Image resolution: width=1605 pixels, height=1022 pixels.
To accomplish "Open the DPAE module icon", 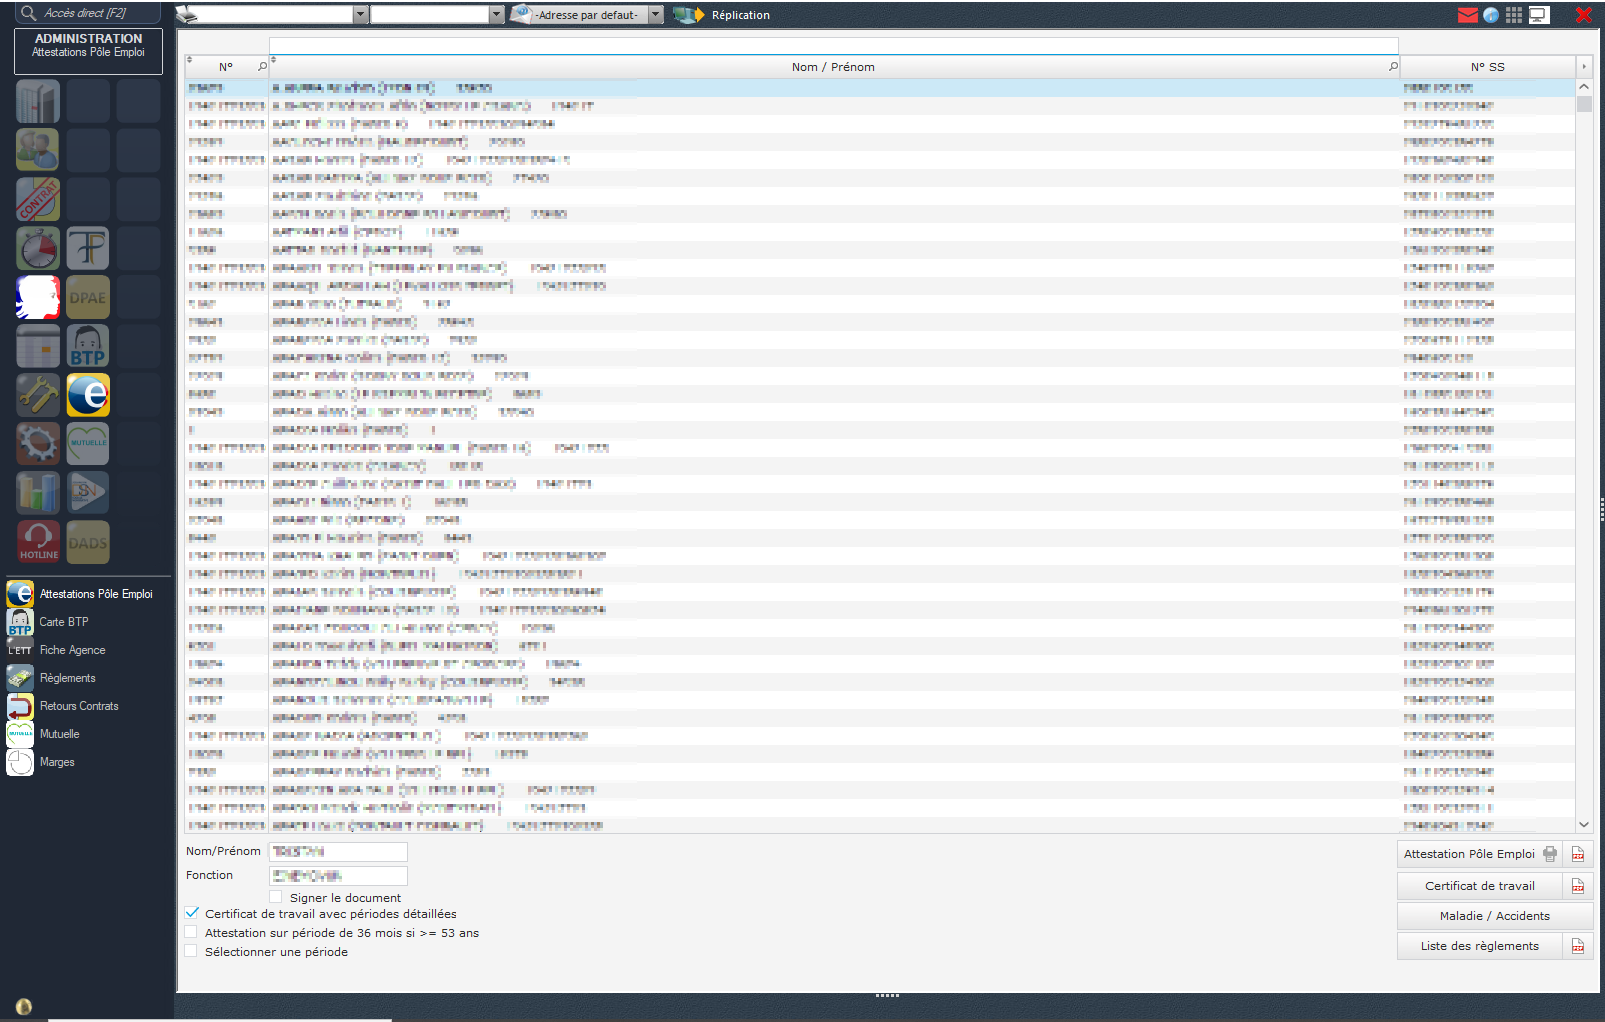I will pyautogui.click(x=88, y=297).
